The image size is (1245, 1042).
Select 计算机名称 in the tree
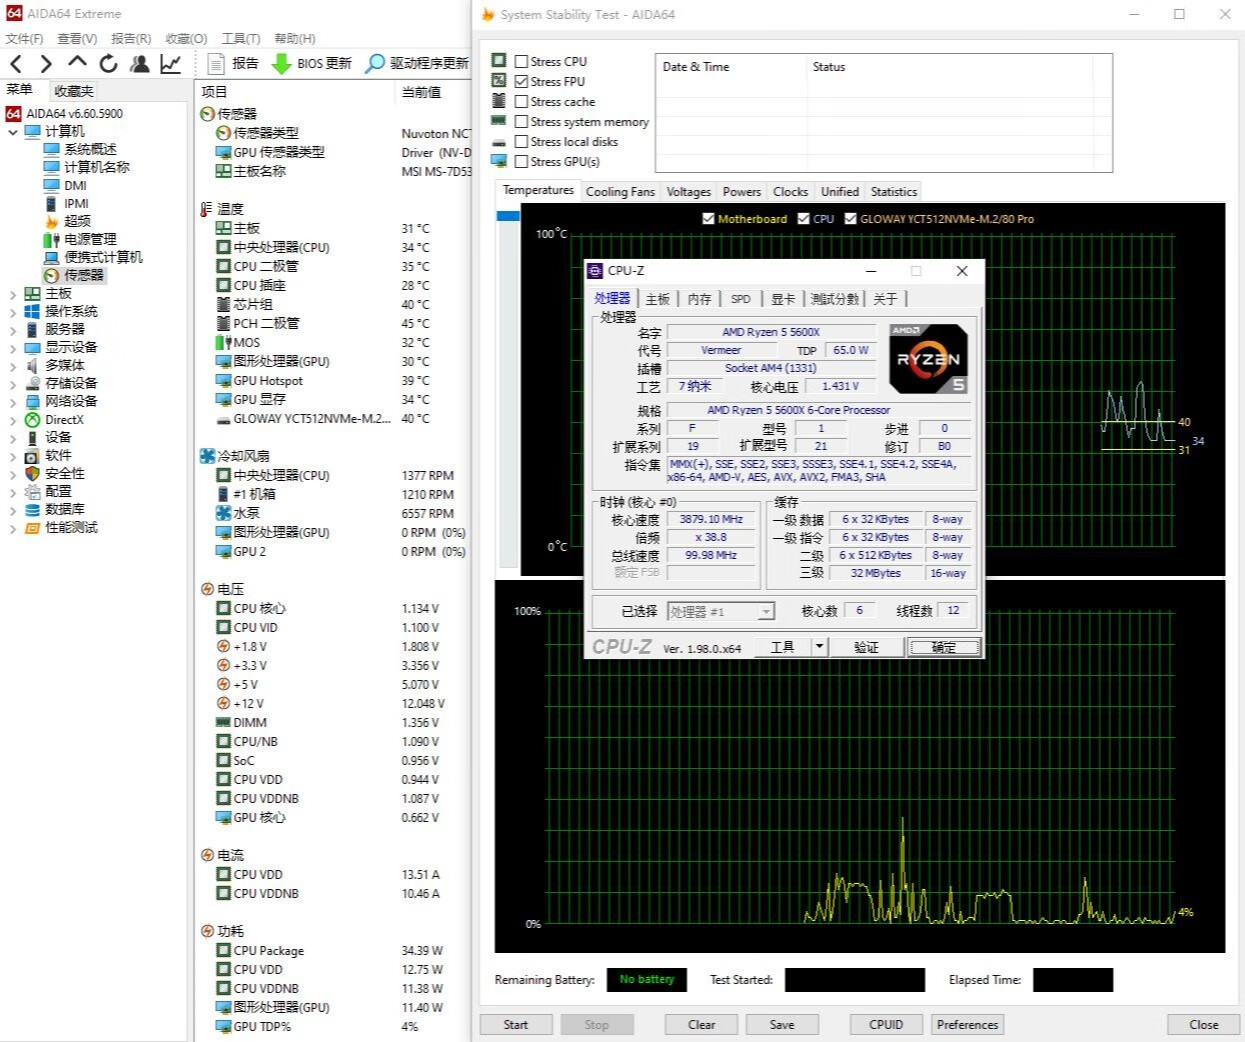(97, 167)
